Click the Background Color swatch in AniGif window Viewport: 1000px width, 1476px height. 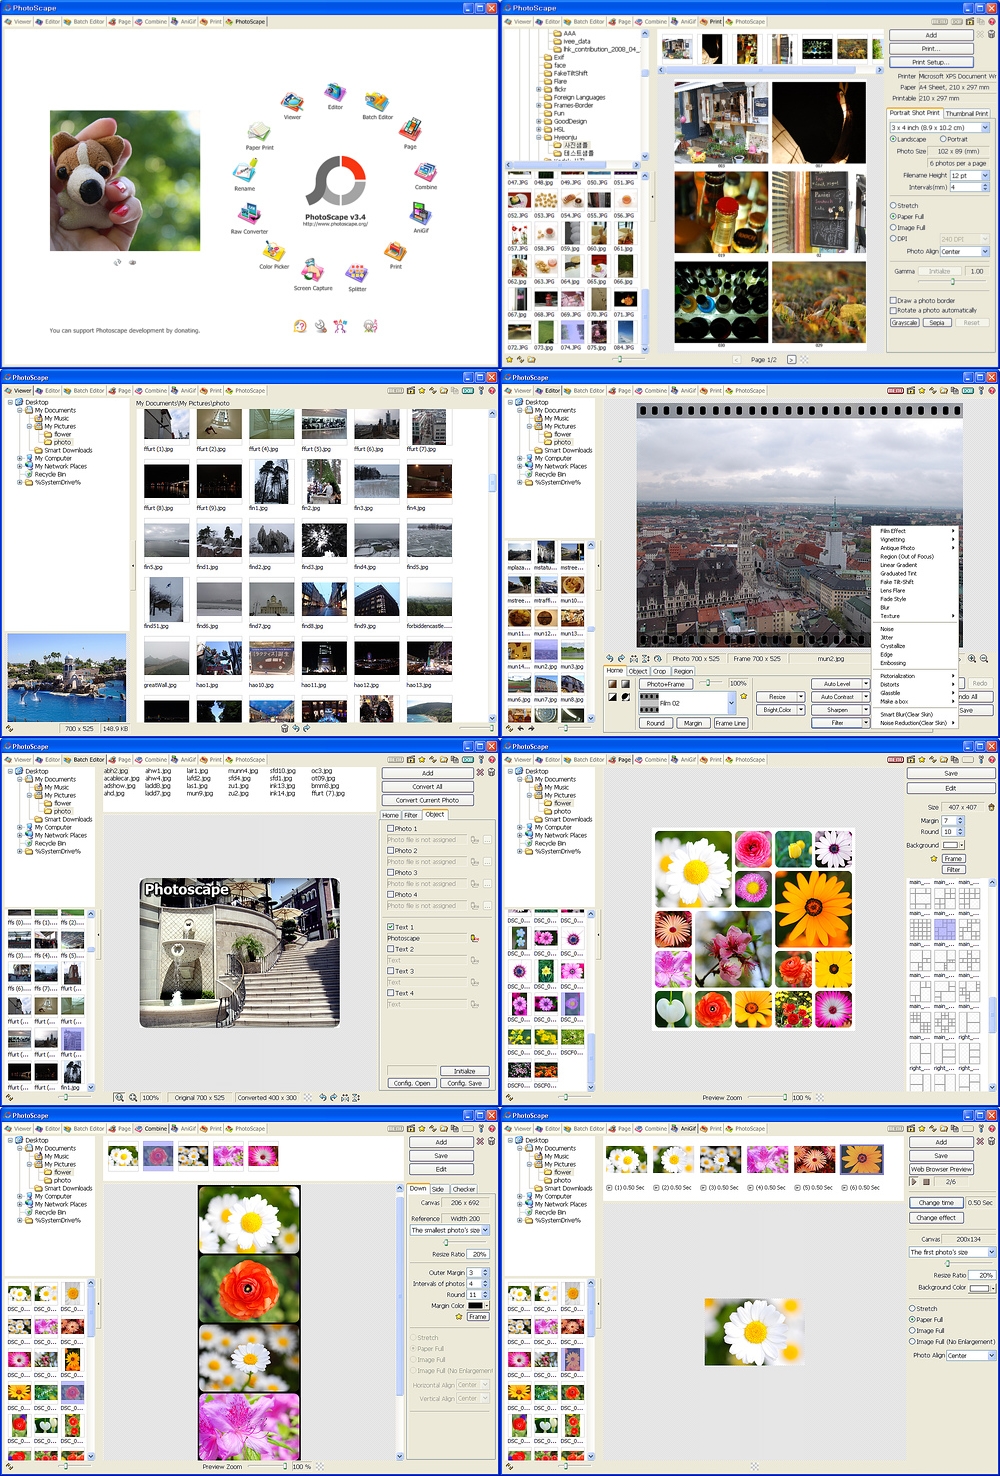point(979,1288)
